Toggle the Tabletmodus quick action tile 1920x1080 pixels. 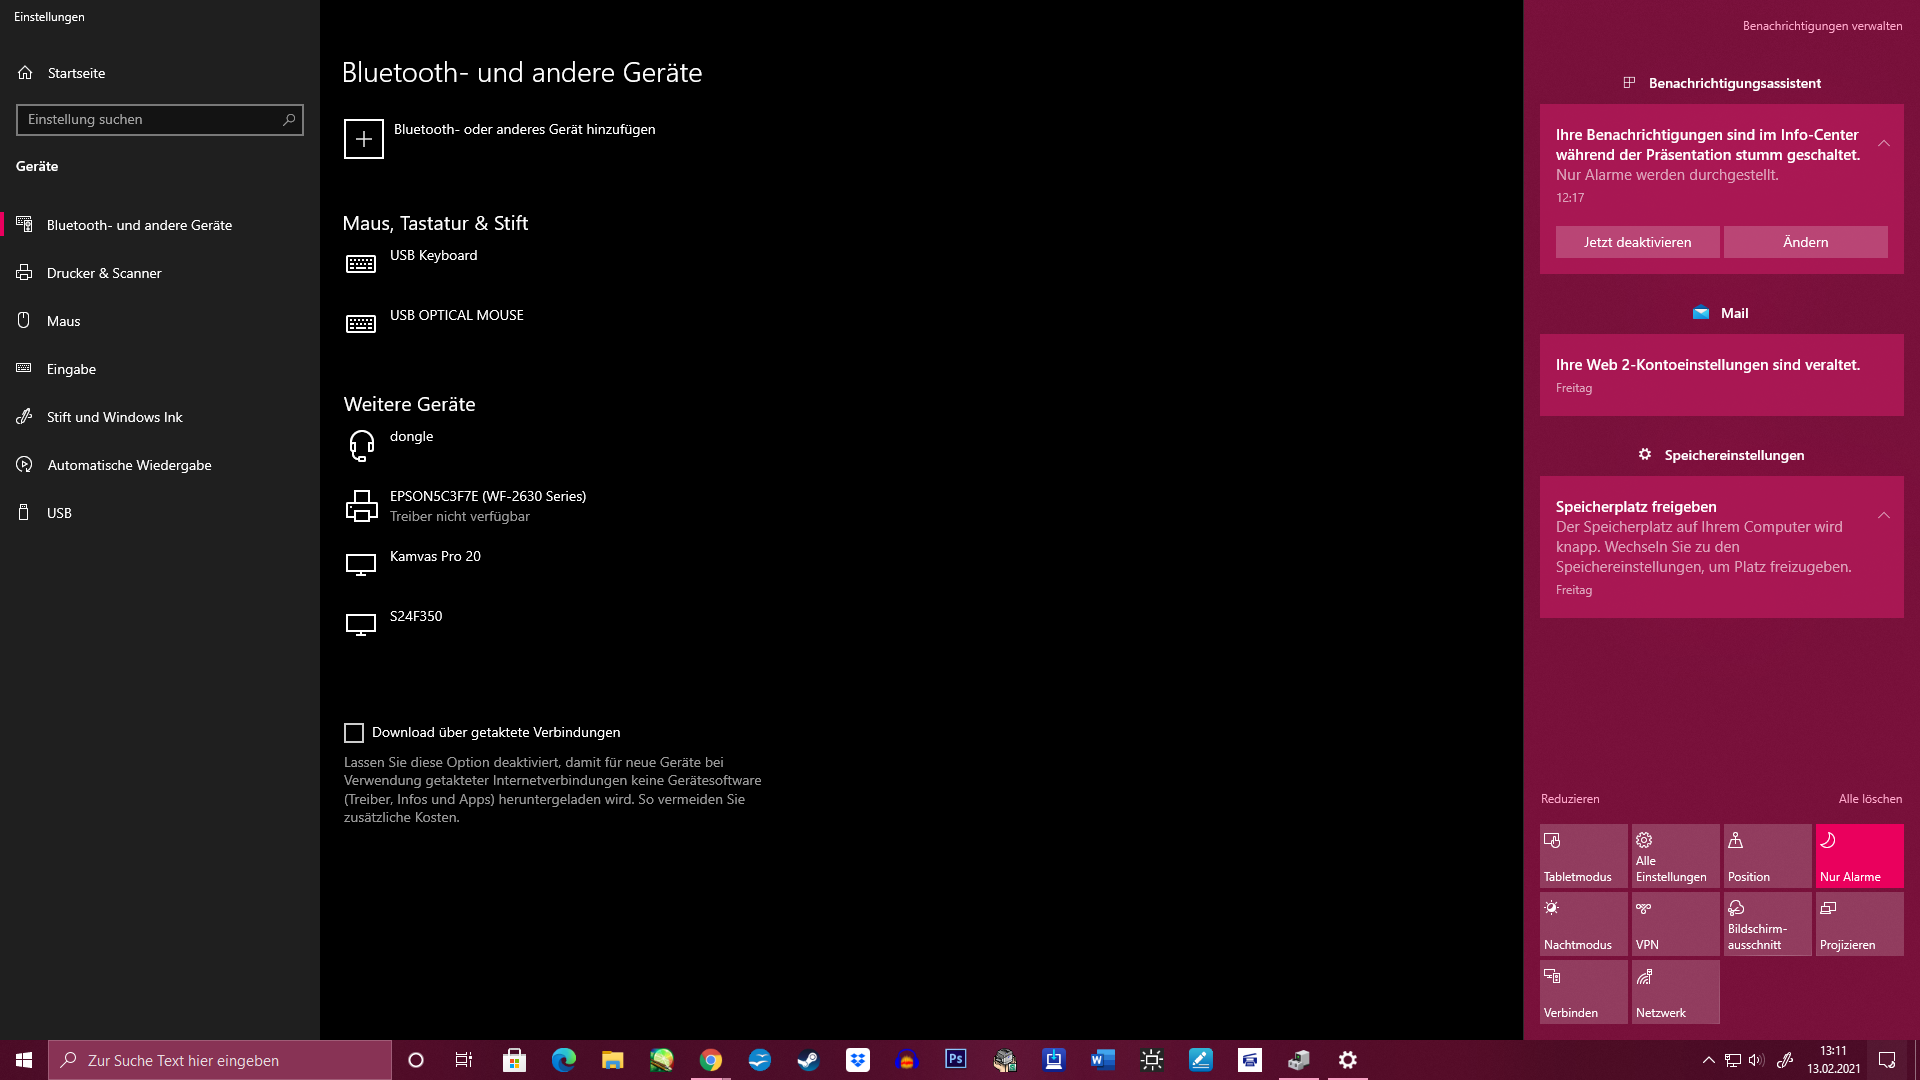[1583, 855]
